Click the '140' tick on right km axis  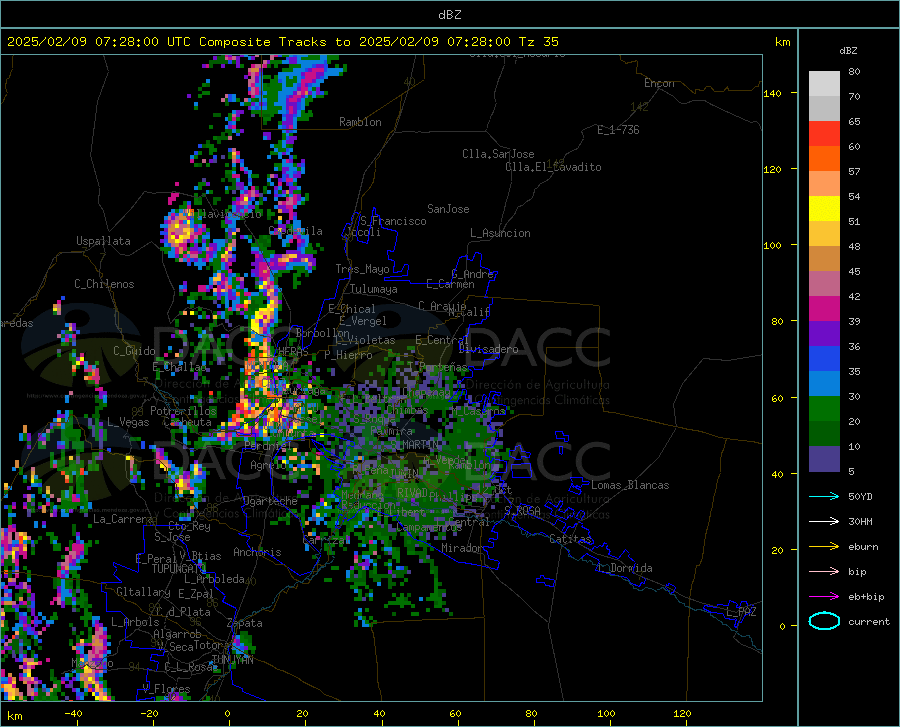point(772,93)
